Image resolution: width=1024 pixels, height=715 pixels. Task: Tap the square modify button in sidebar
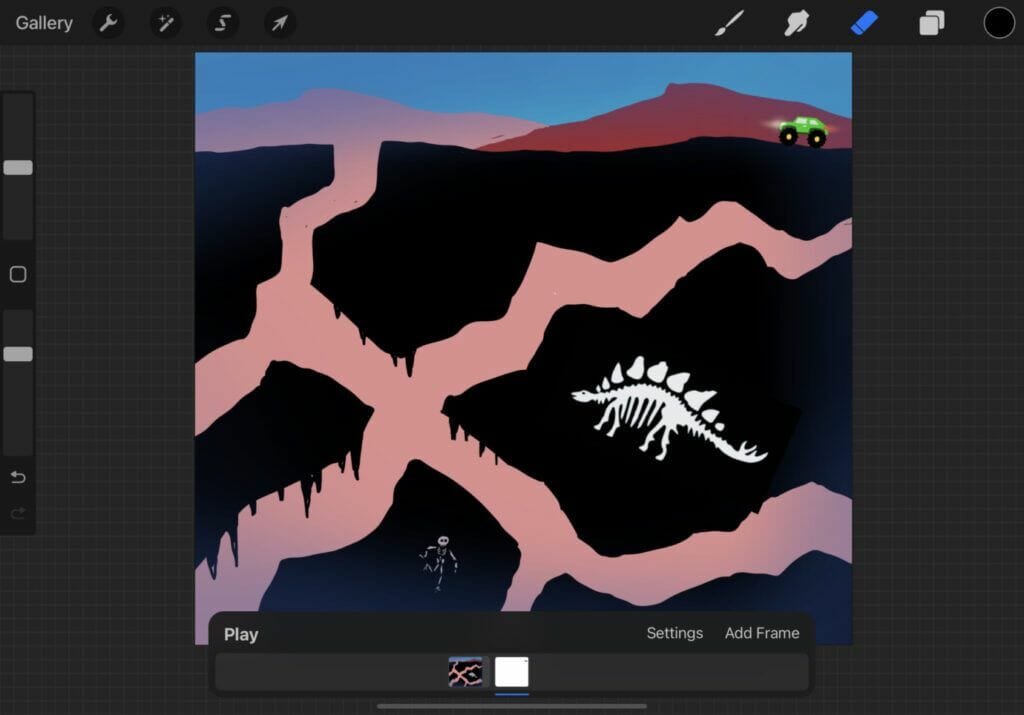tap(18, 274)
